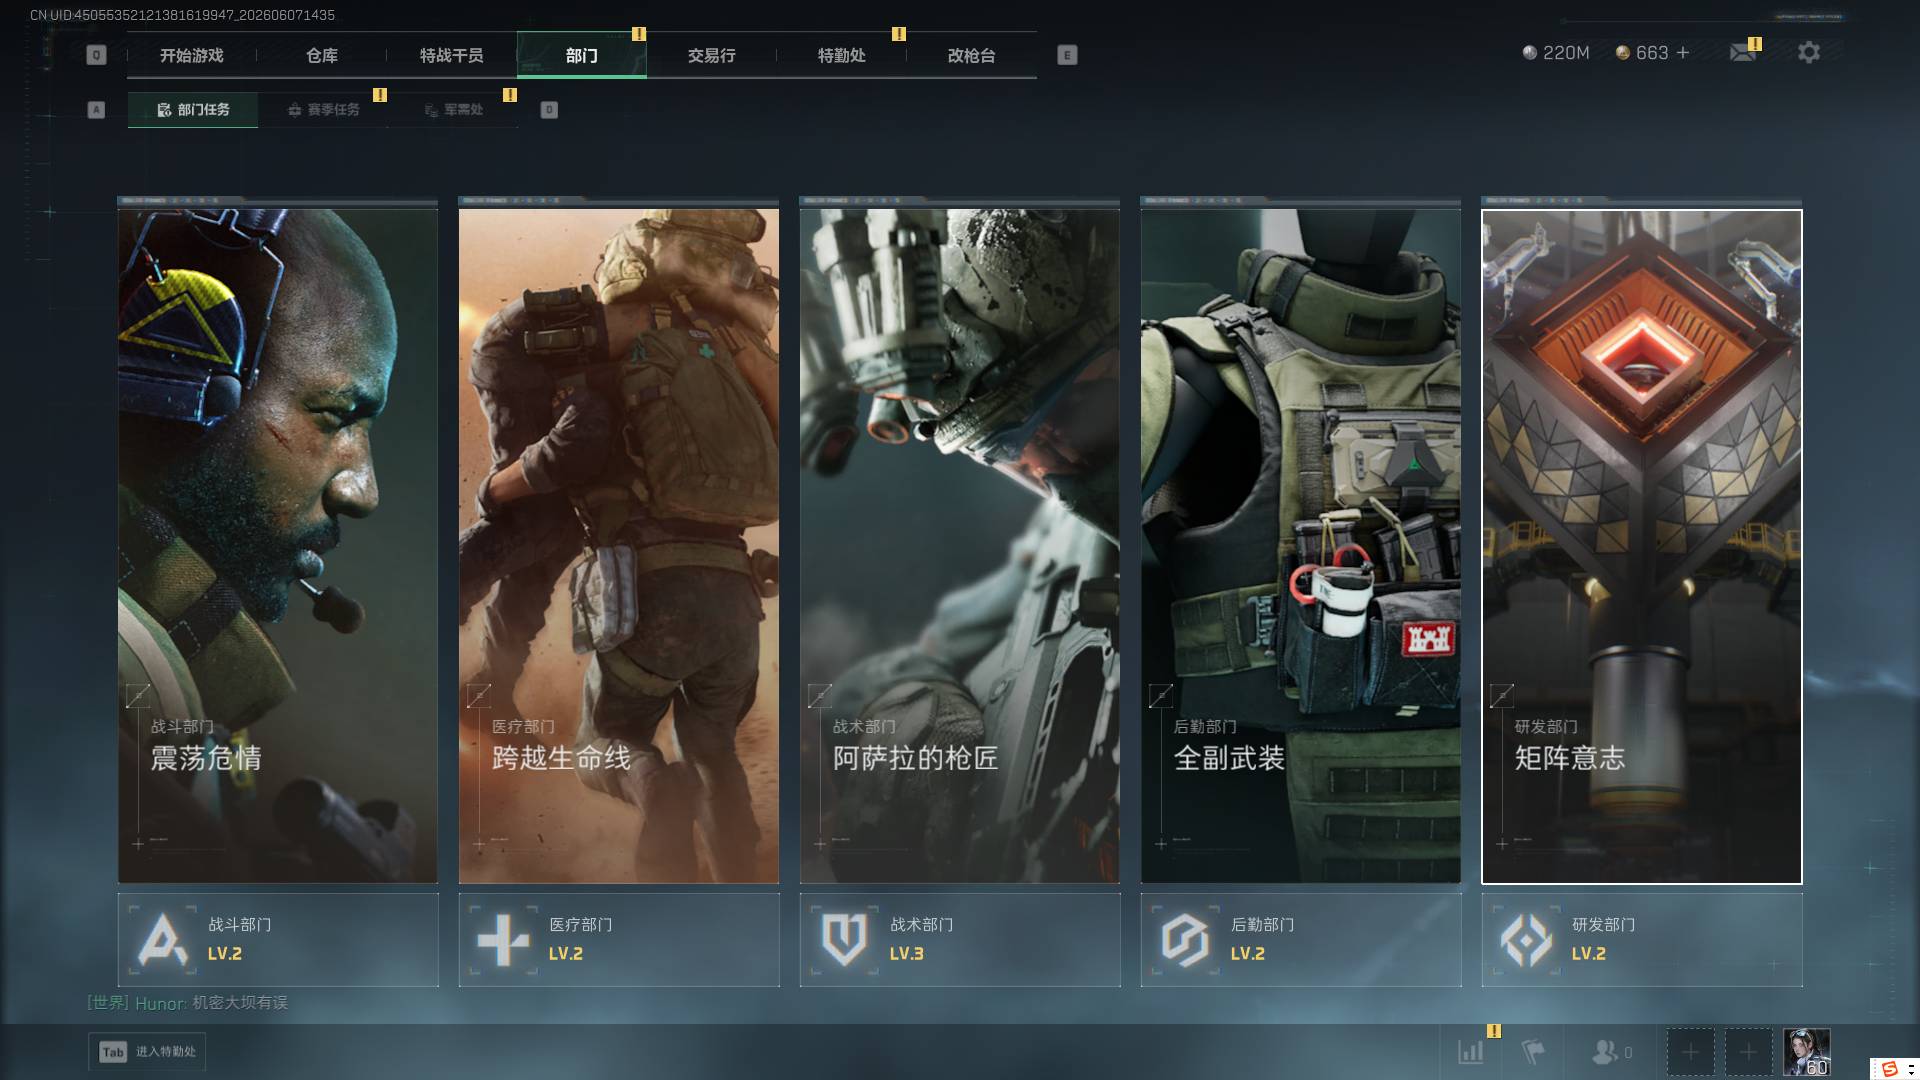Open the settings gear icon
The image size is (1920, 1080).
pos(1808,53)
